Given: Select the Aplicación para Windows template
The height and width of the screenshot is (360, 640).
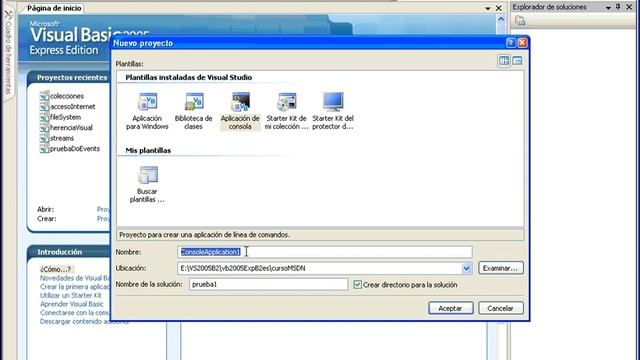Looking at the screenshot, I should (x=147, y=111).
